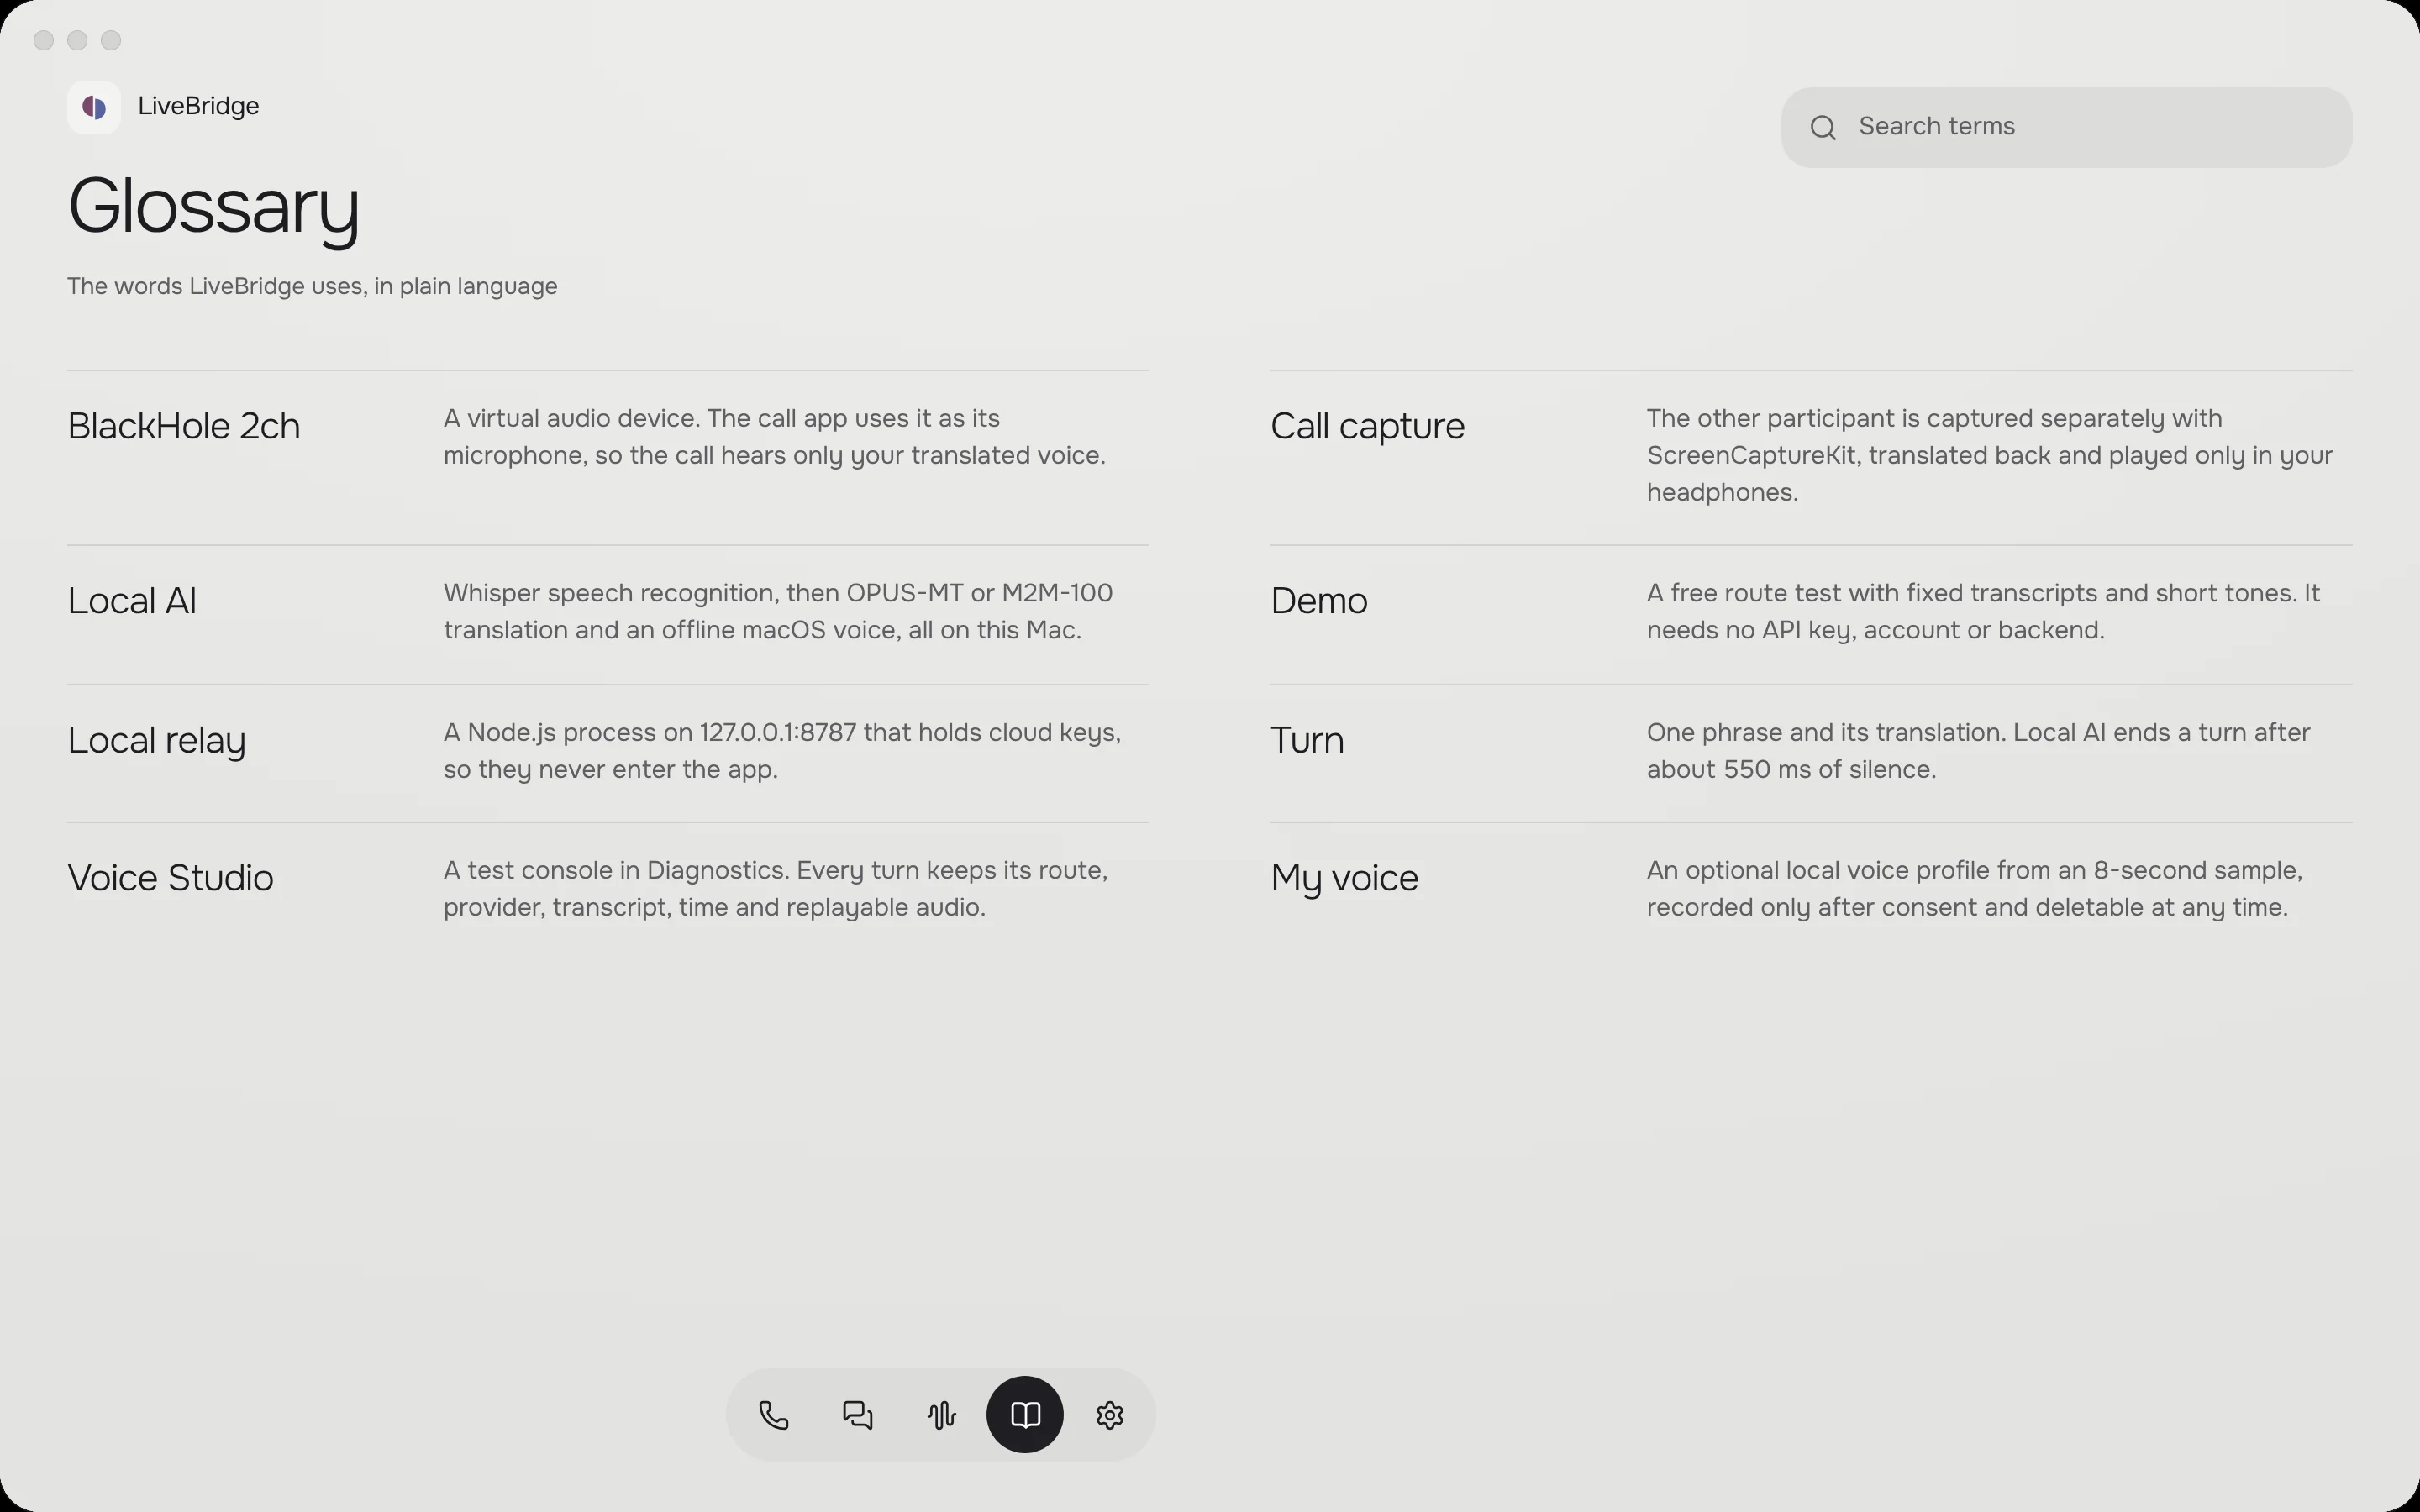2420x1512 pixels.
Task: Click the definition starting 'Whisper speech recognition'
Action: pyautogui.click(x=778, y=611)
